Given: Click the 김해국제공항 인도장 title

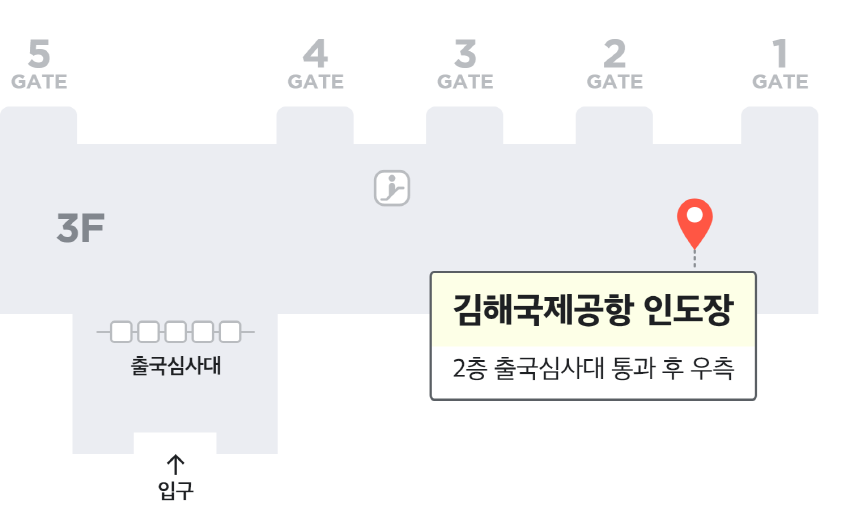Looking at the screenshot, I should 593,310.
